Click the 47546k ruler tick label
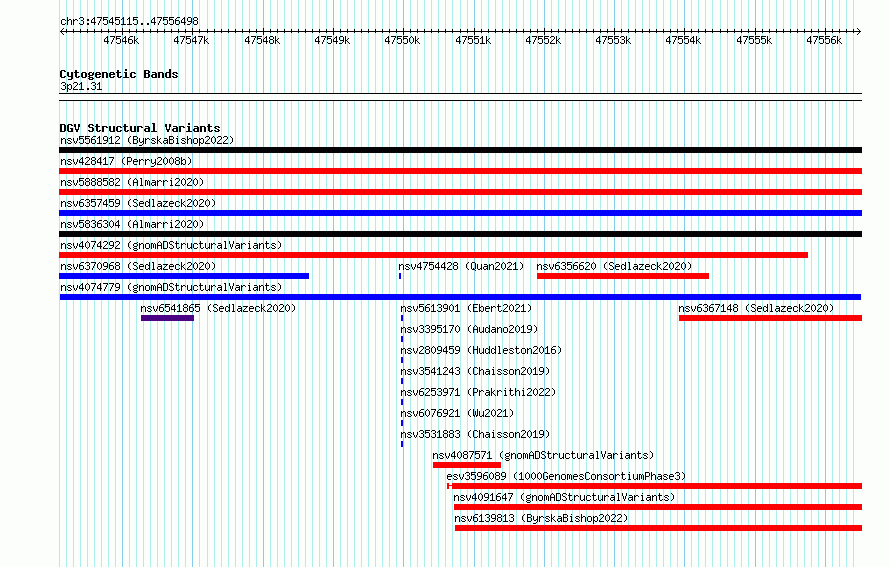 pos(121,40)
